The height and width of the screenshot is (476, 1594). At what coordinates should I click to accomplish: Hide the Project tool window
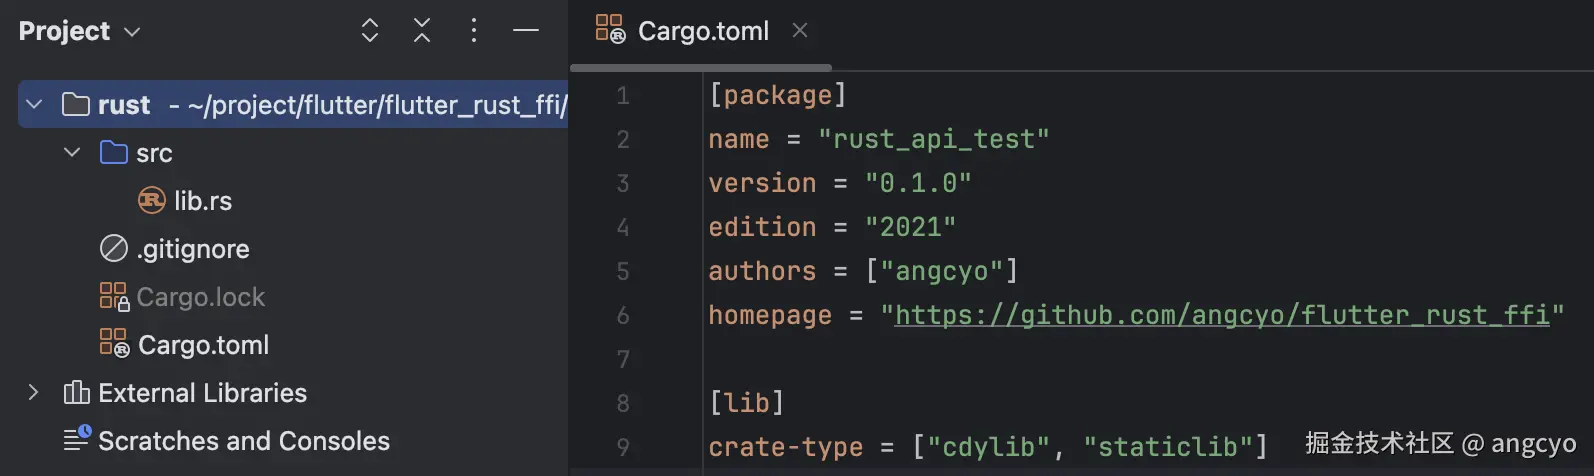[526, 31]
